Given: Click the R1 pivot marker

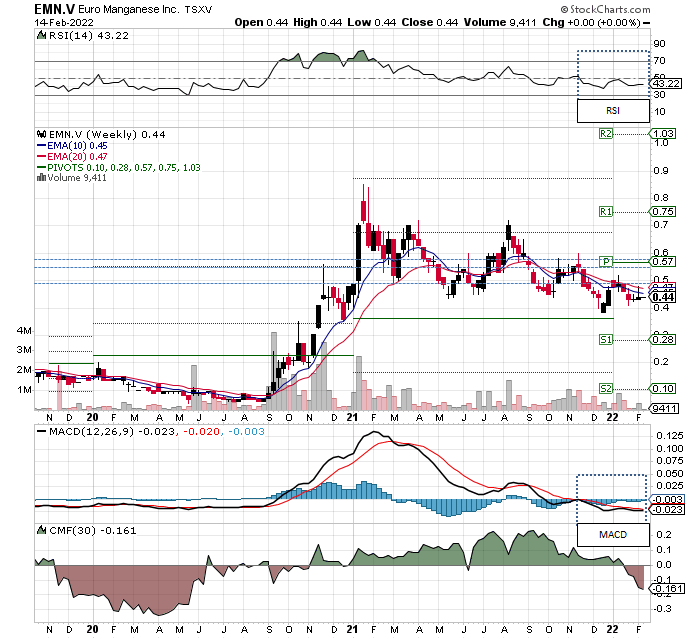Looking at the screenshot, I should pyautogui.click(x=606, y=212).
